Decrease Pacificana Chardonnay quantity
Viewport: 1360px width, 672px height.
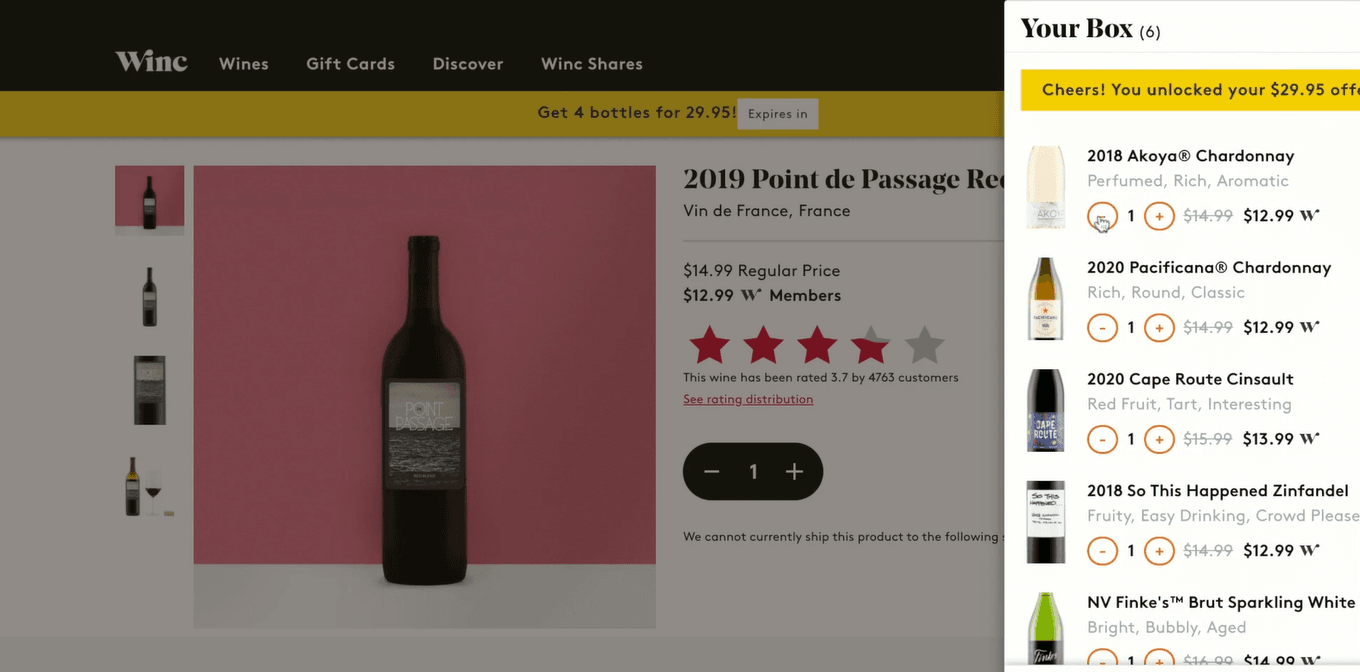point(1102,328)
